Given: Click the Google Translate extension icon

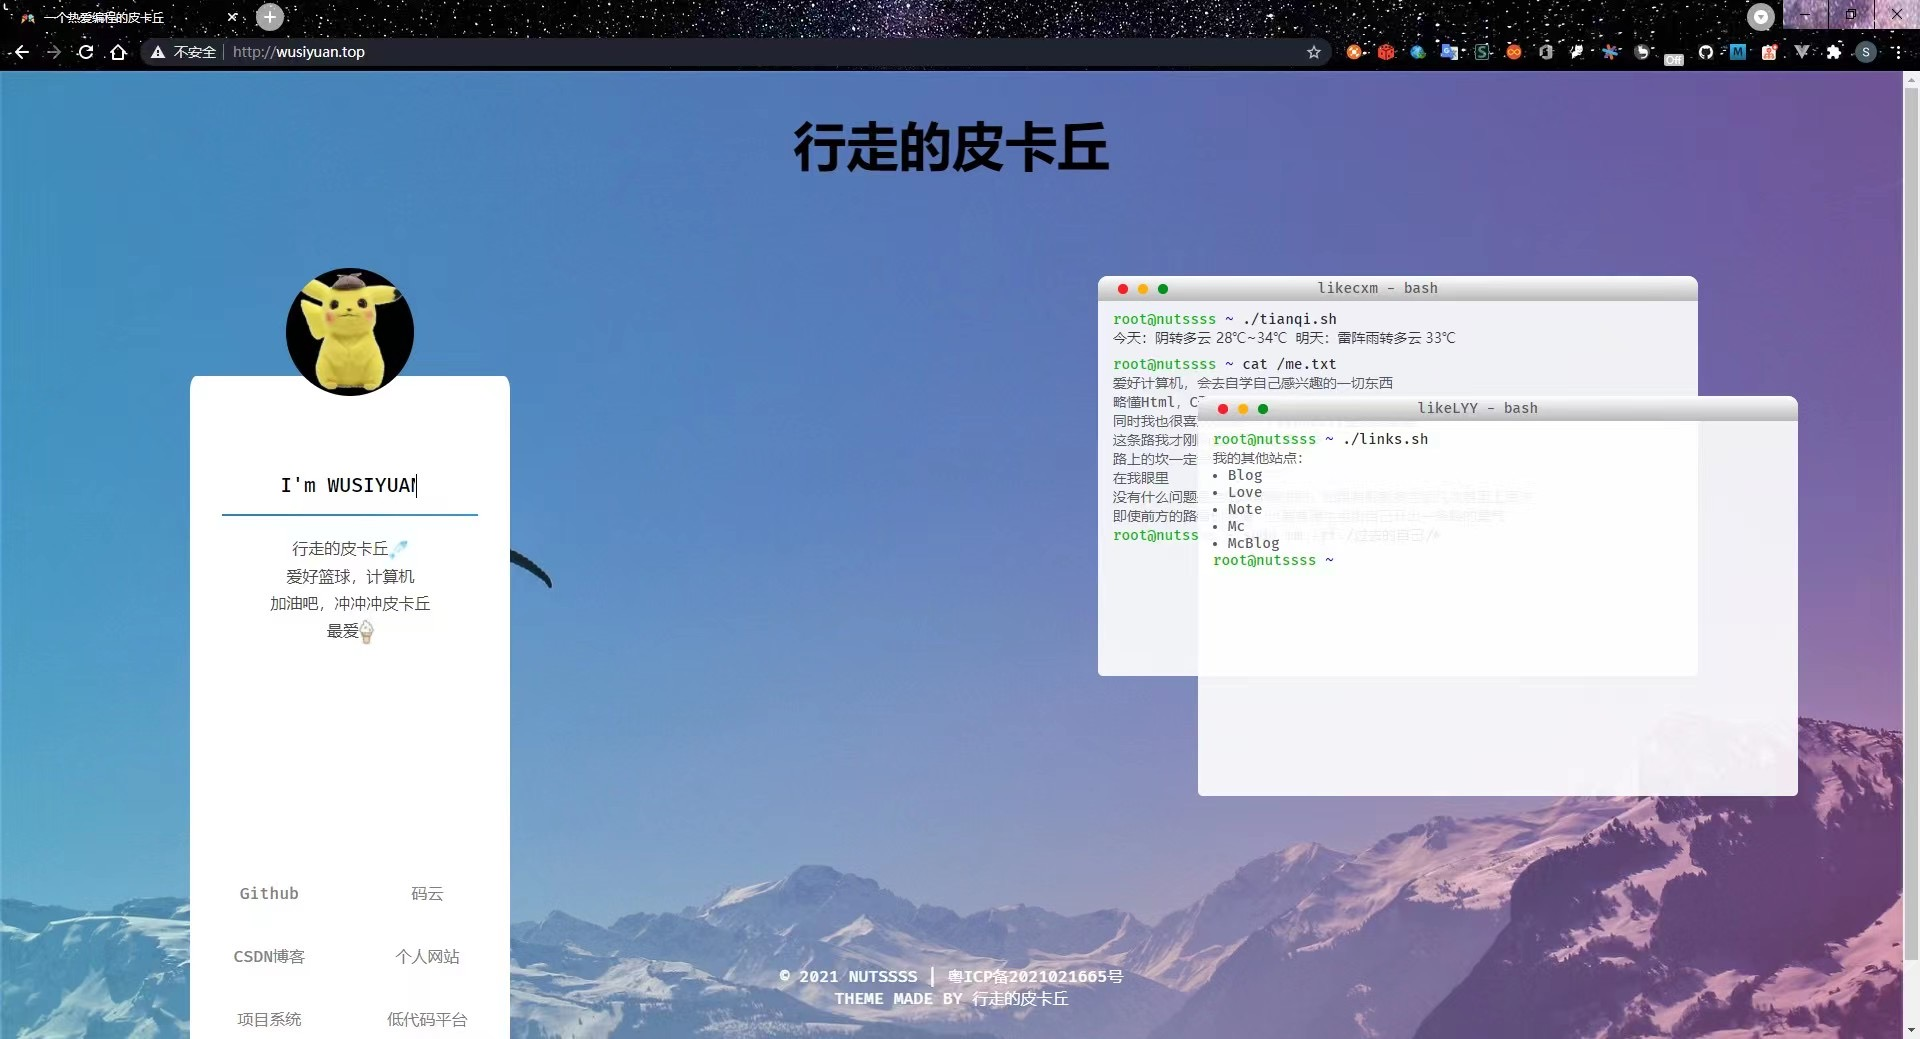Looking at the screenshot, I should (x=1449, y=52).
